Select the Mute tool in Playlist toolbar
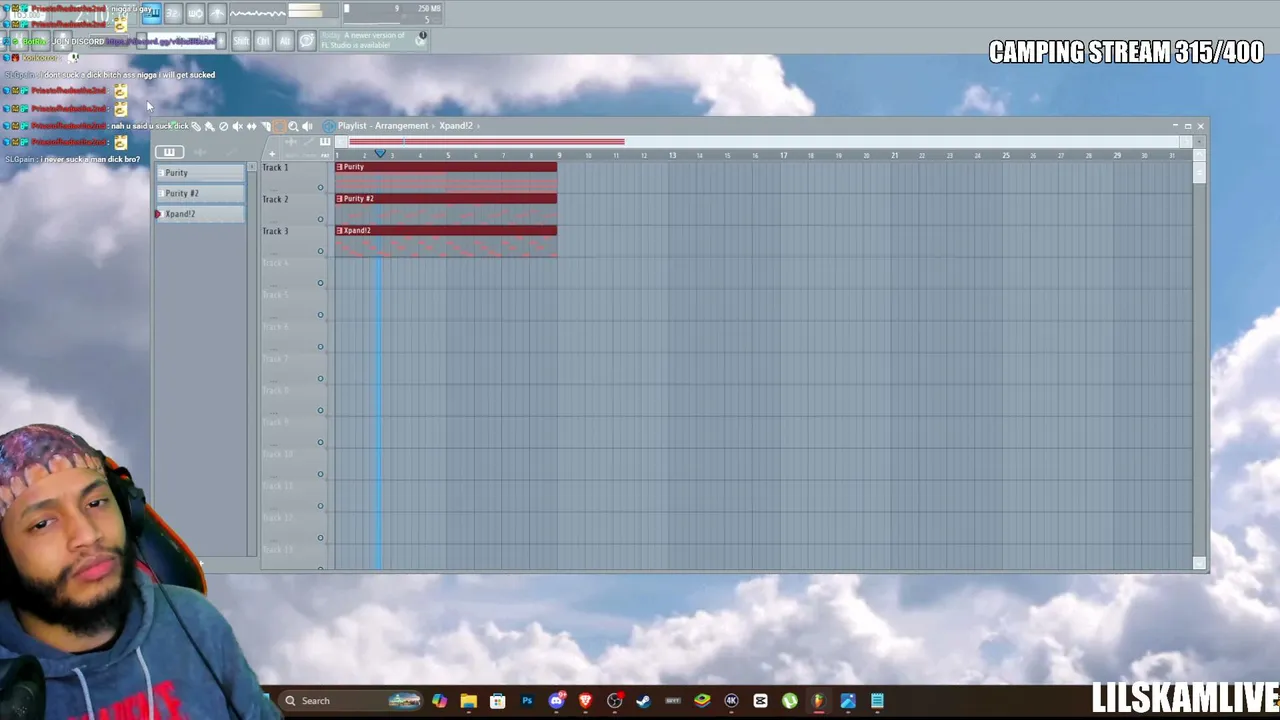Viewport: 1280px width, 720px height. (x=237, y=126)
